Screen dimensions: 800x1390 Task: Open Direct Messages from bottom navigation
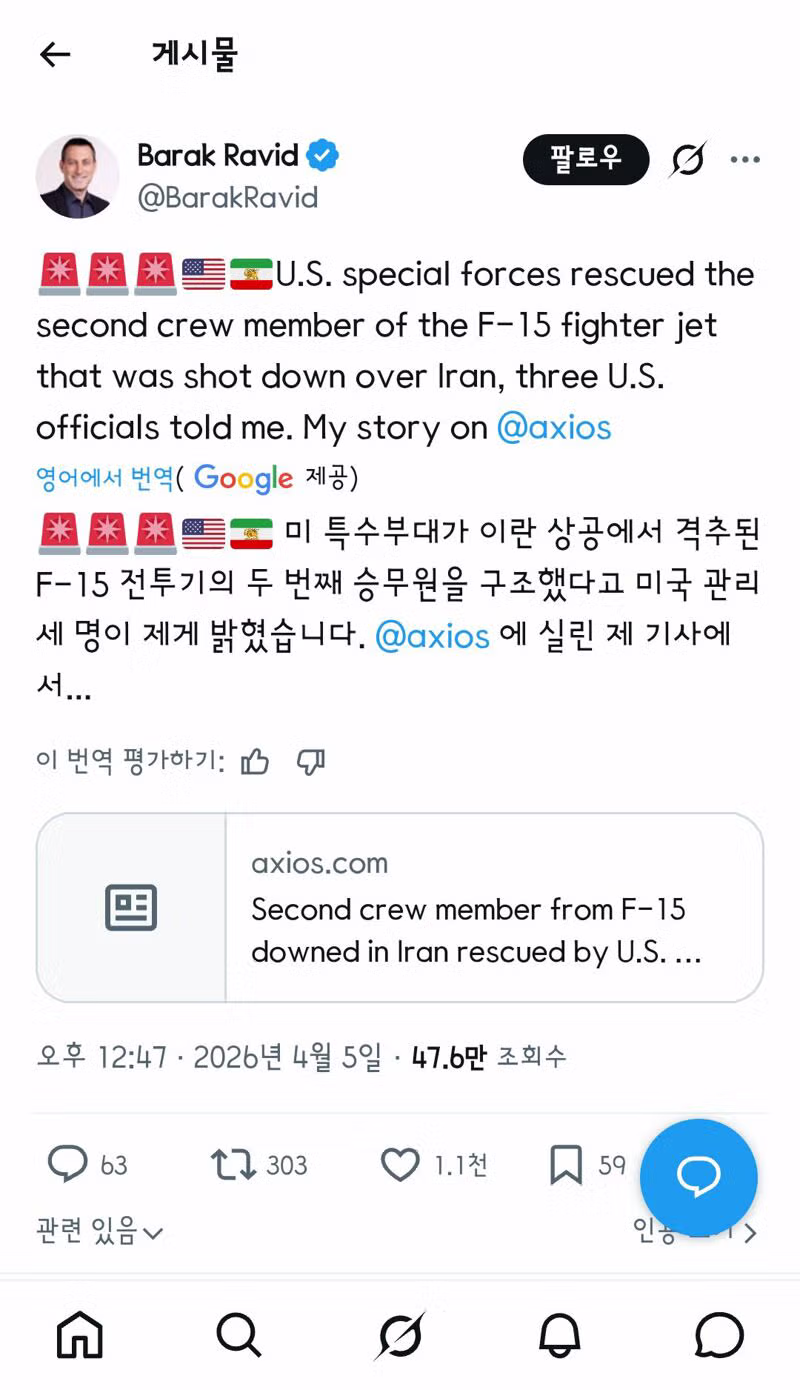(718, 1334)
